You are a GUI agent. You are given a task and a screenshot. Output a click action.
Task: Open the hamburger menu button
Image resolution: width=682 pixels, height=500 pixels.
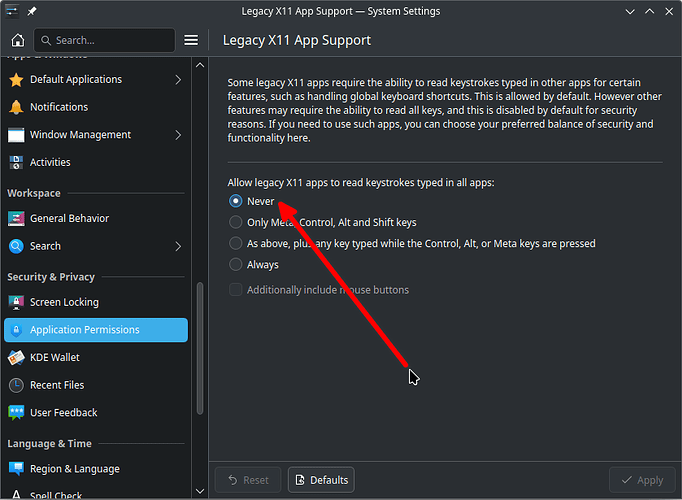(191, 40)
